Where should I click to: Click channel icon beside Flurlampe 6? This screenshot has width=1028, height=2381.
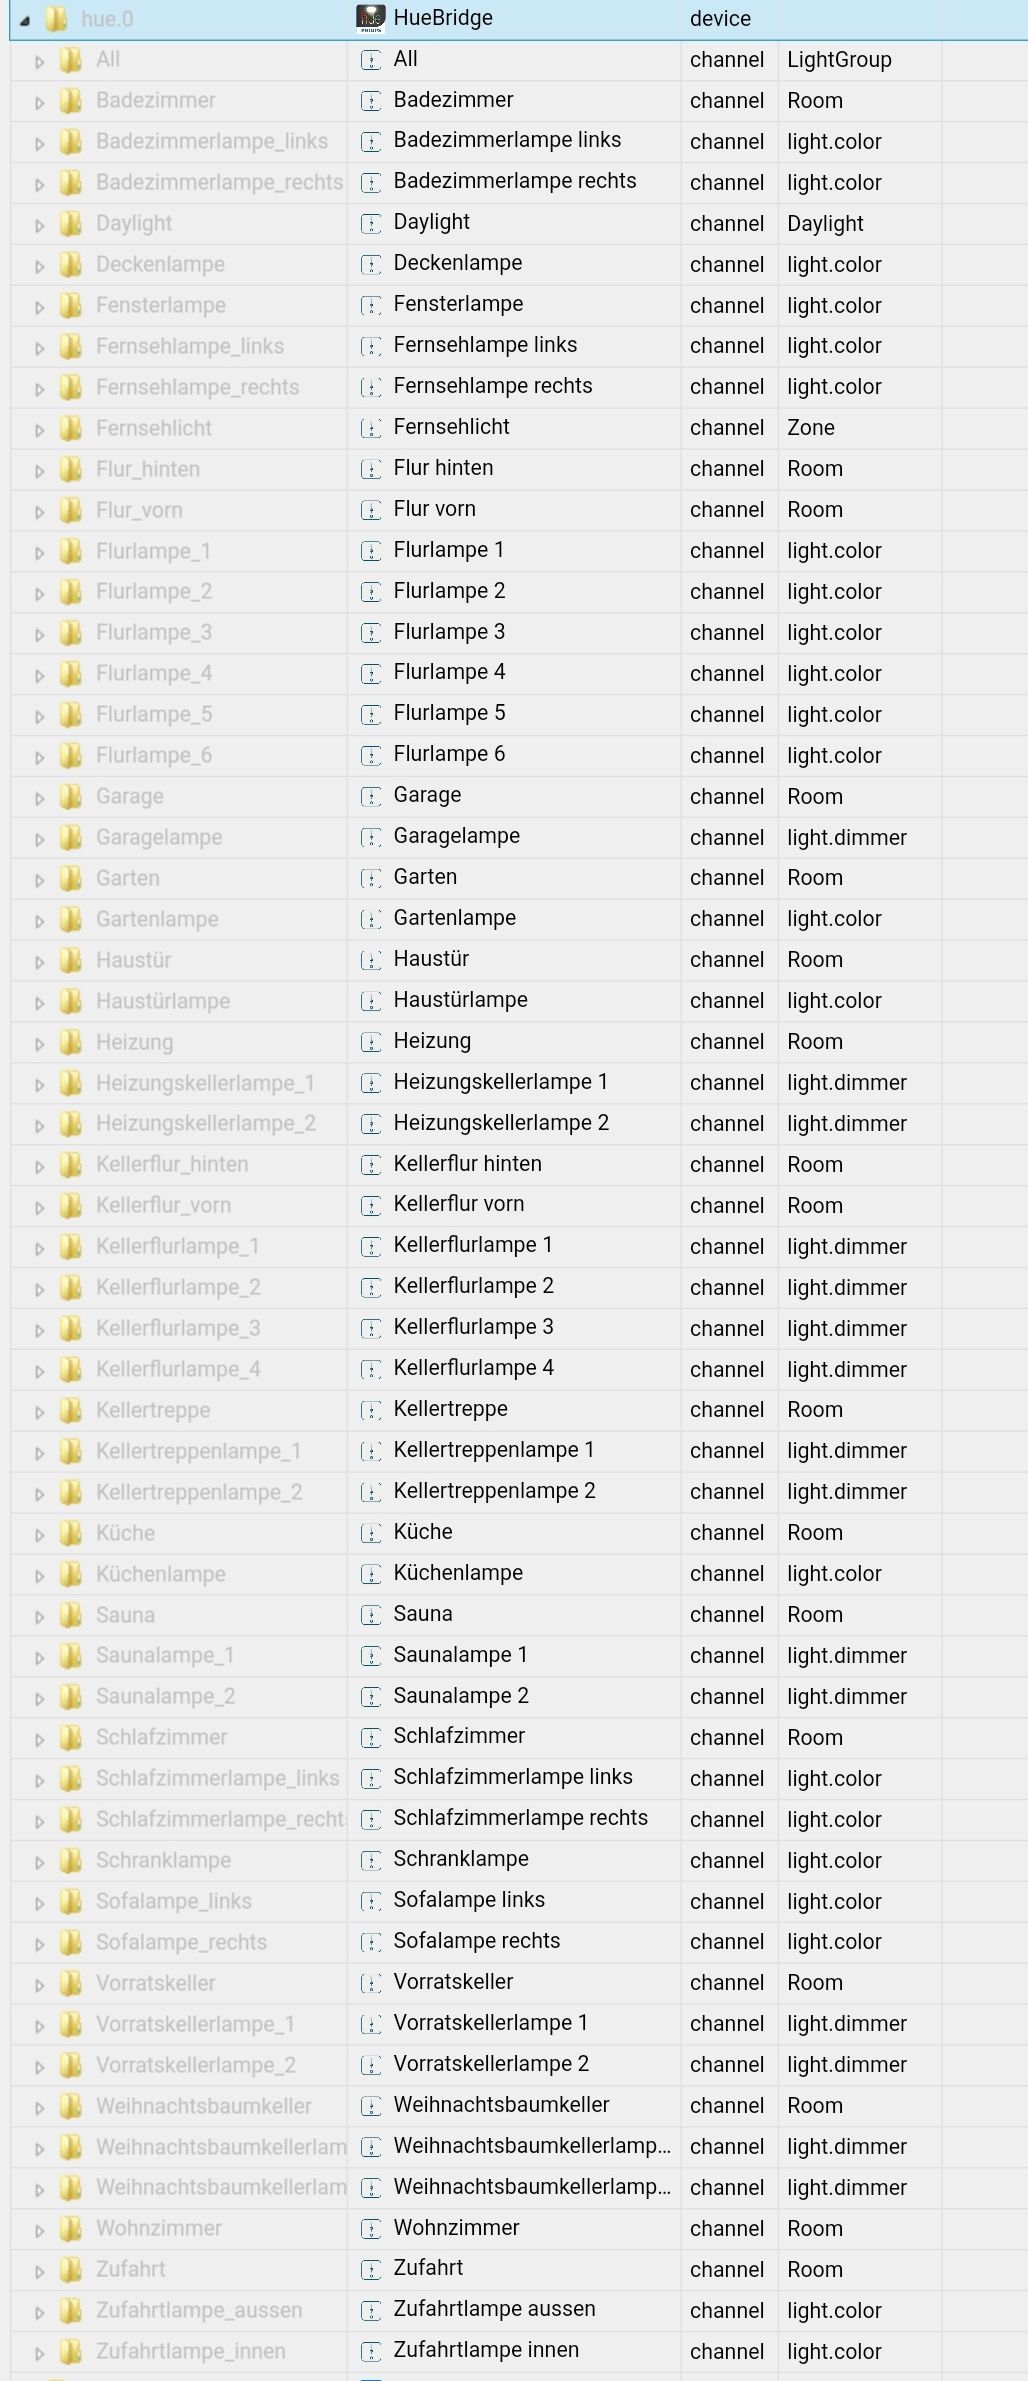click(371, 756)
